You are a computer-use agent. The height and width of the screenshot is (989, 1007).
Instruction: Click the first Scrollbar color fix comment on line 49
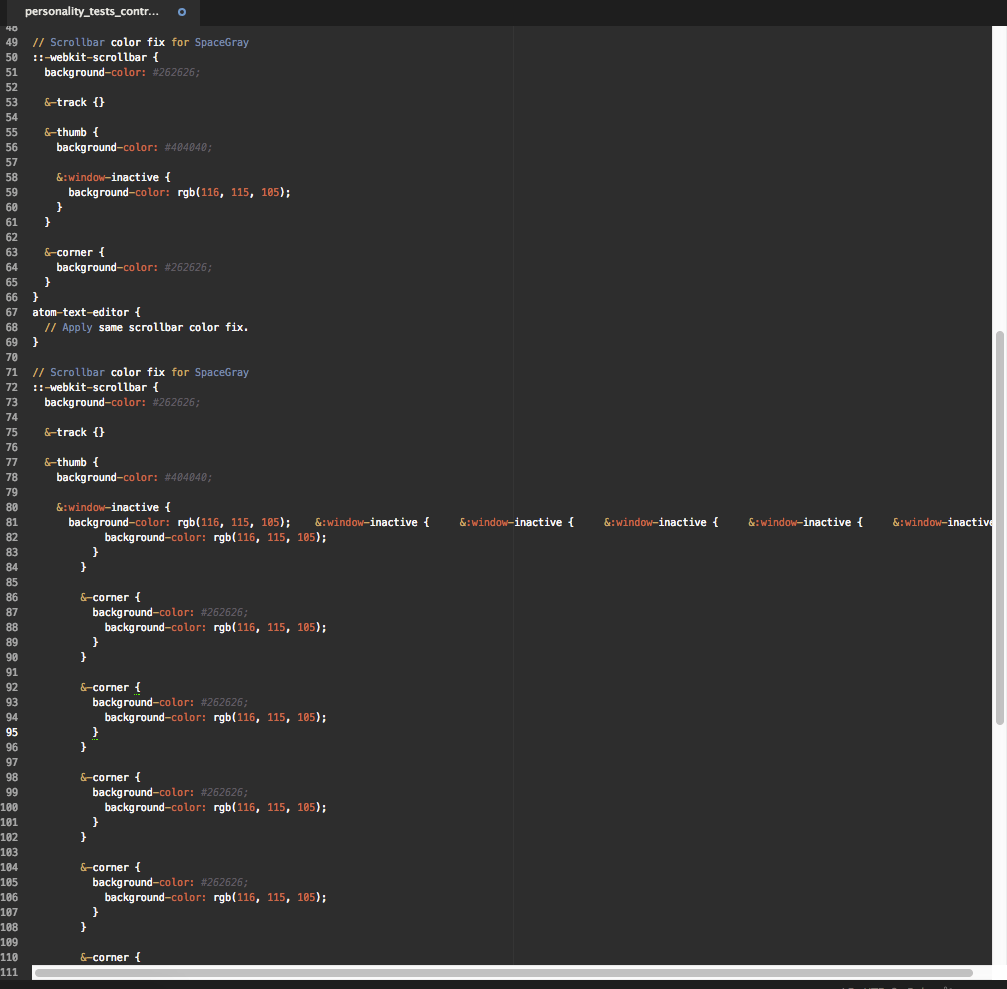coord(141,42)
